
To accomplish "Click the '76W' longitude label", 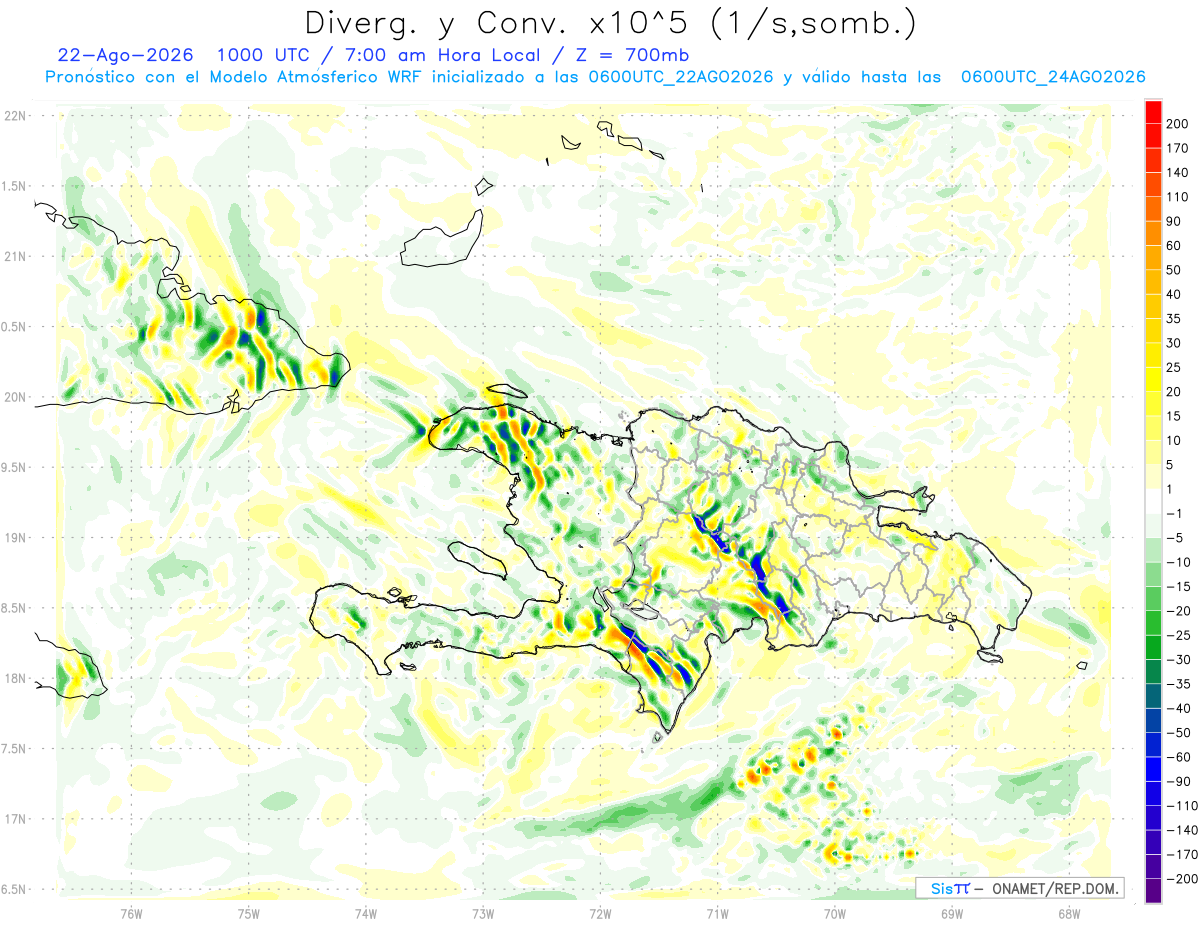I will pyautogui.click(x=131, y=913).
